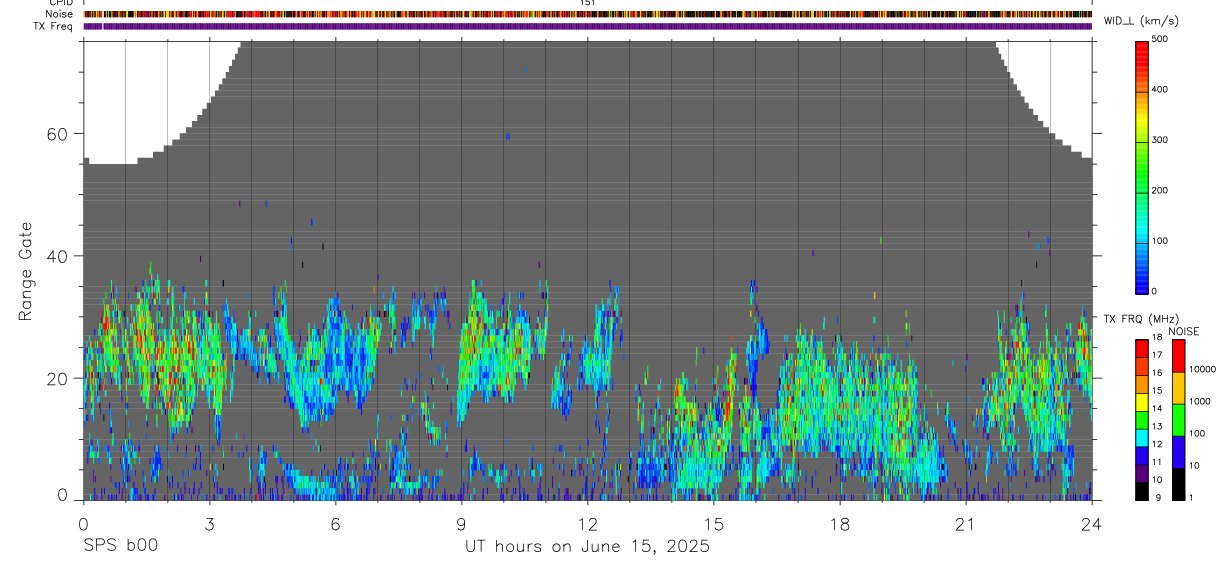Click the TX FRQ (MHz) legend title
Image resolution: width=1228 pixels, height=567 pixels.
click(1142, 319)
